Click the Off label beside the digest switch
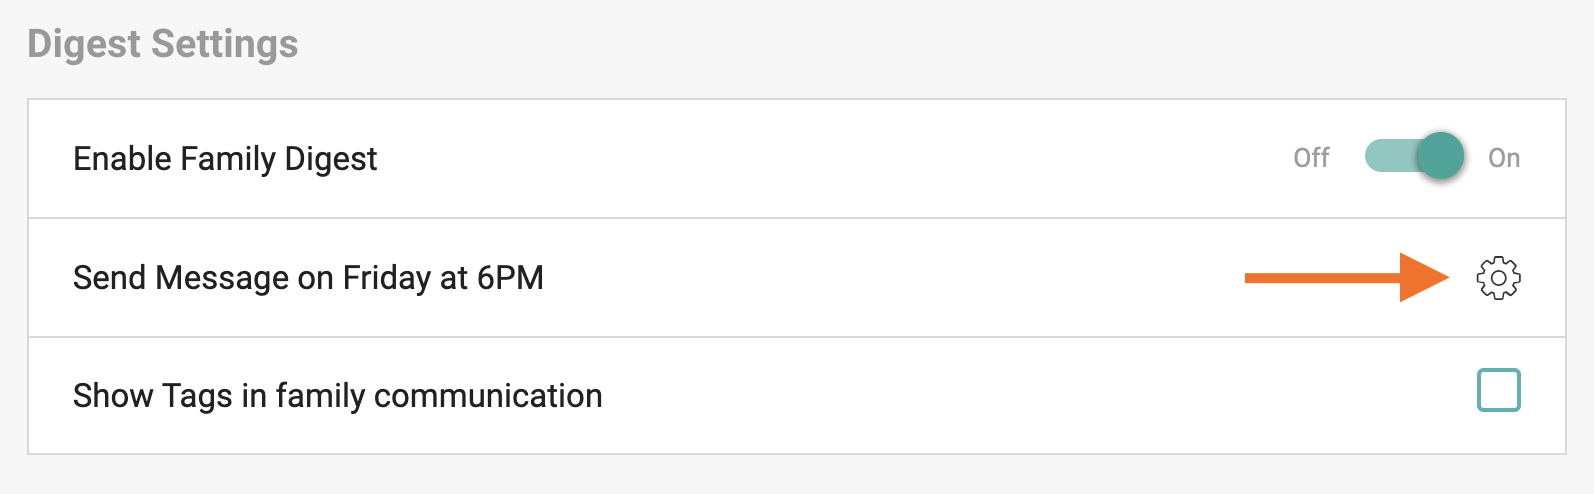Viewport: 1594px width, 494px height. click(x=1311, y=158)
